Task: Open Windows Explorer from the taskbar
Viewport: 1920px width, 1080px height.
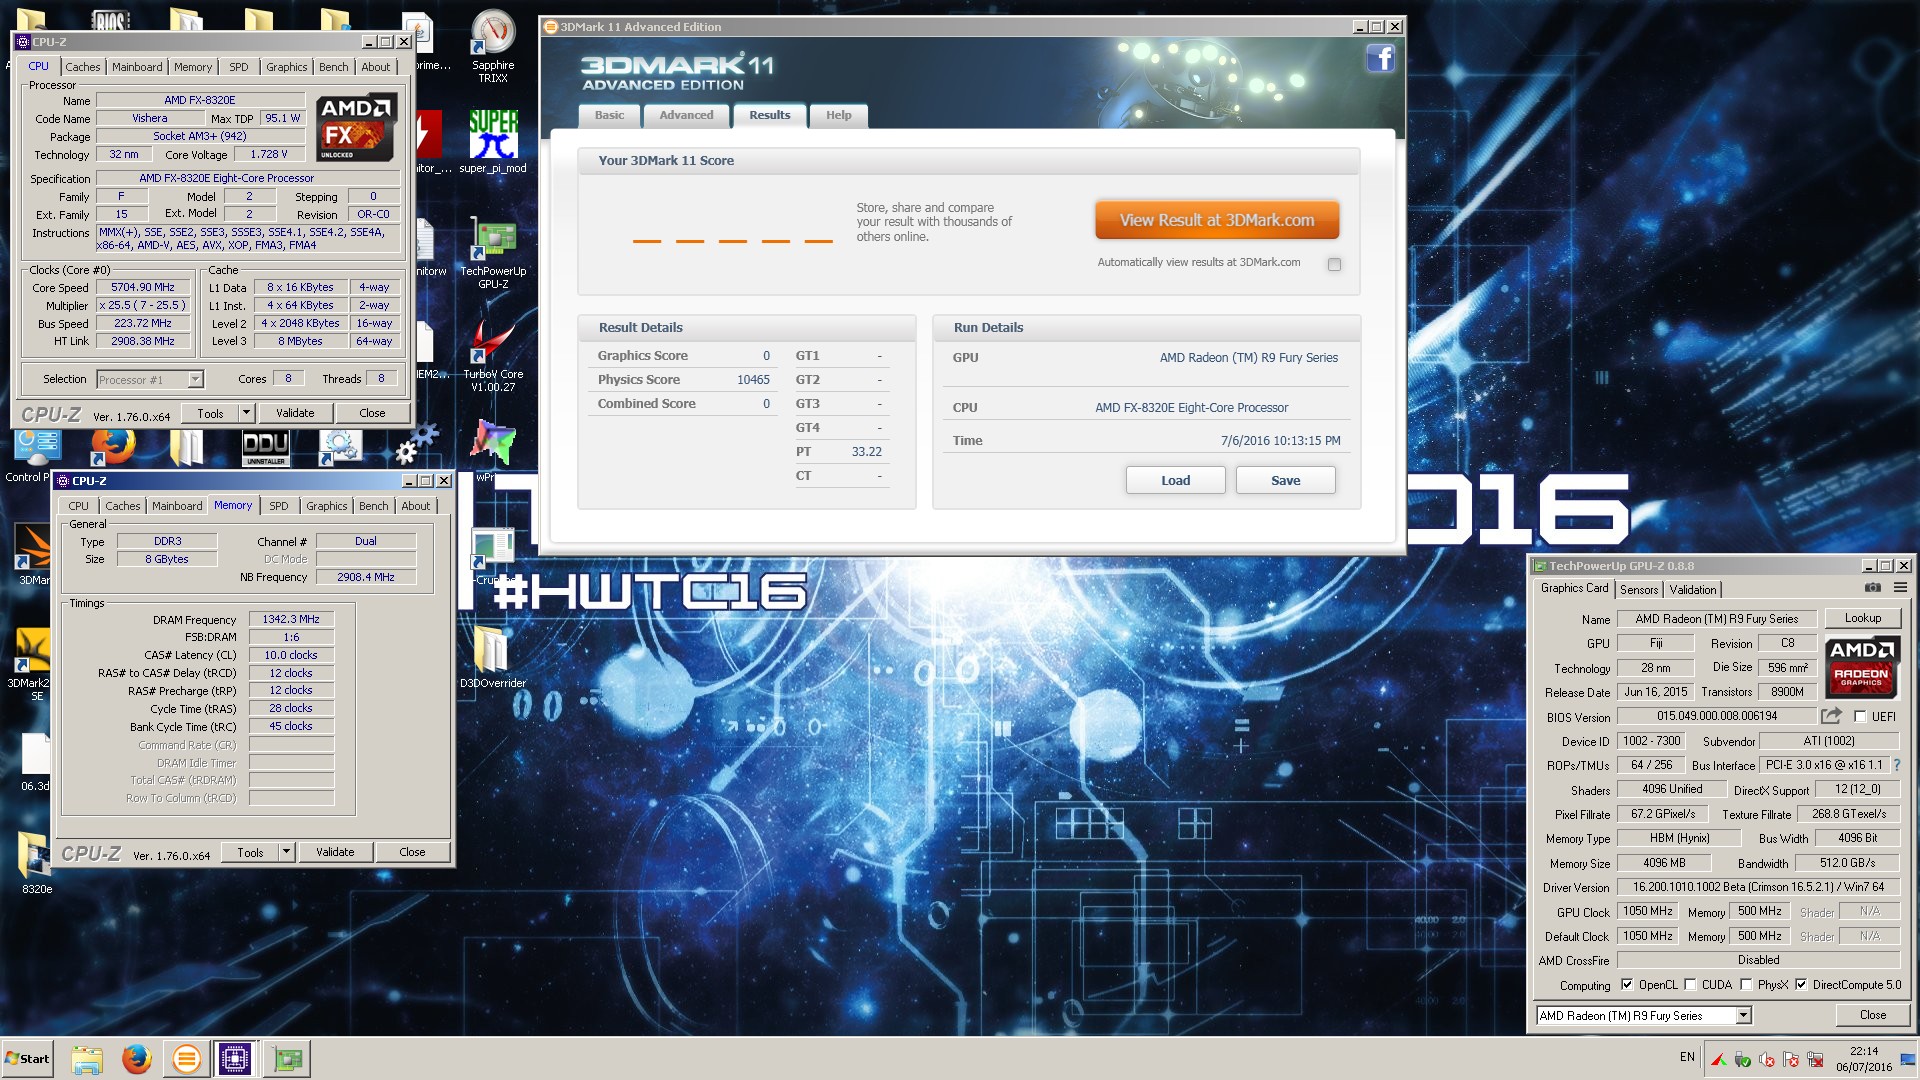Action: click(87, 1058)
